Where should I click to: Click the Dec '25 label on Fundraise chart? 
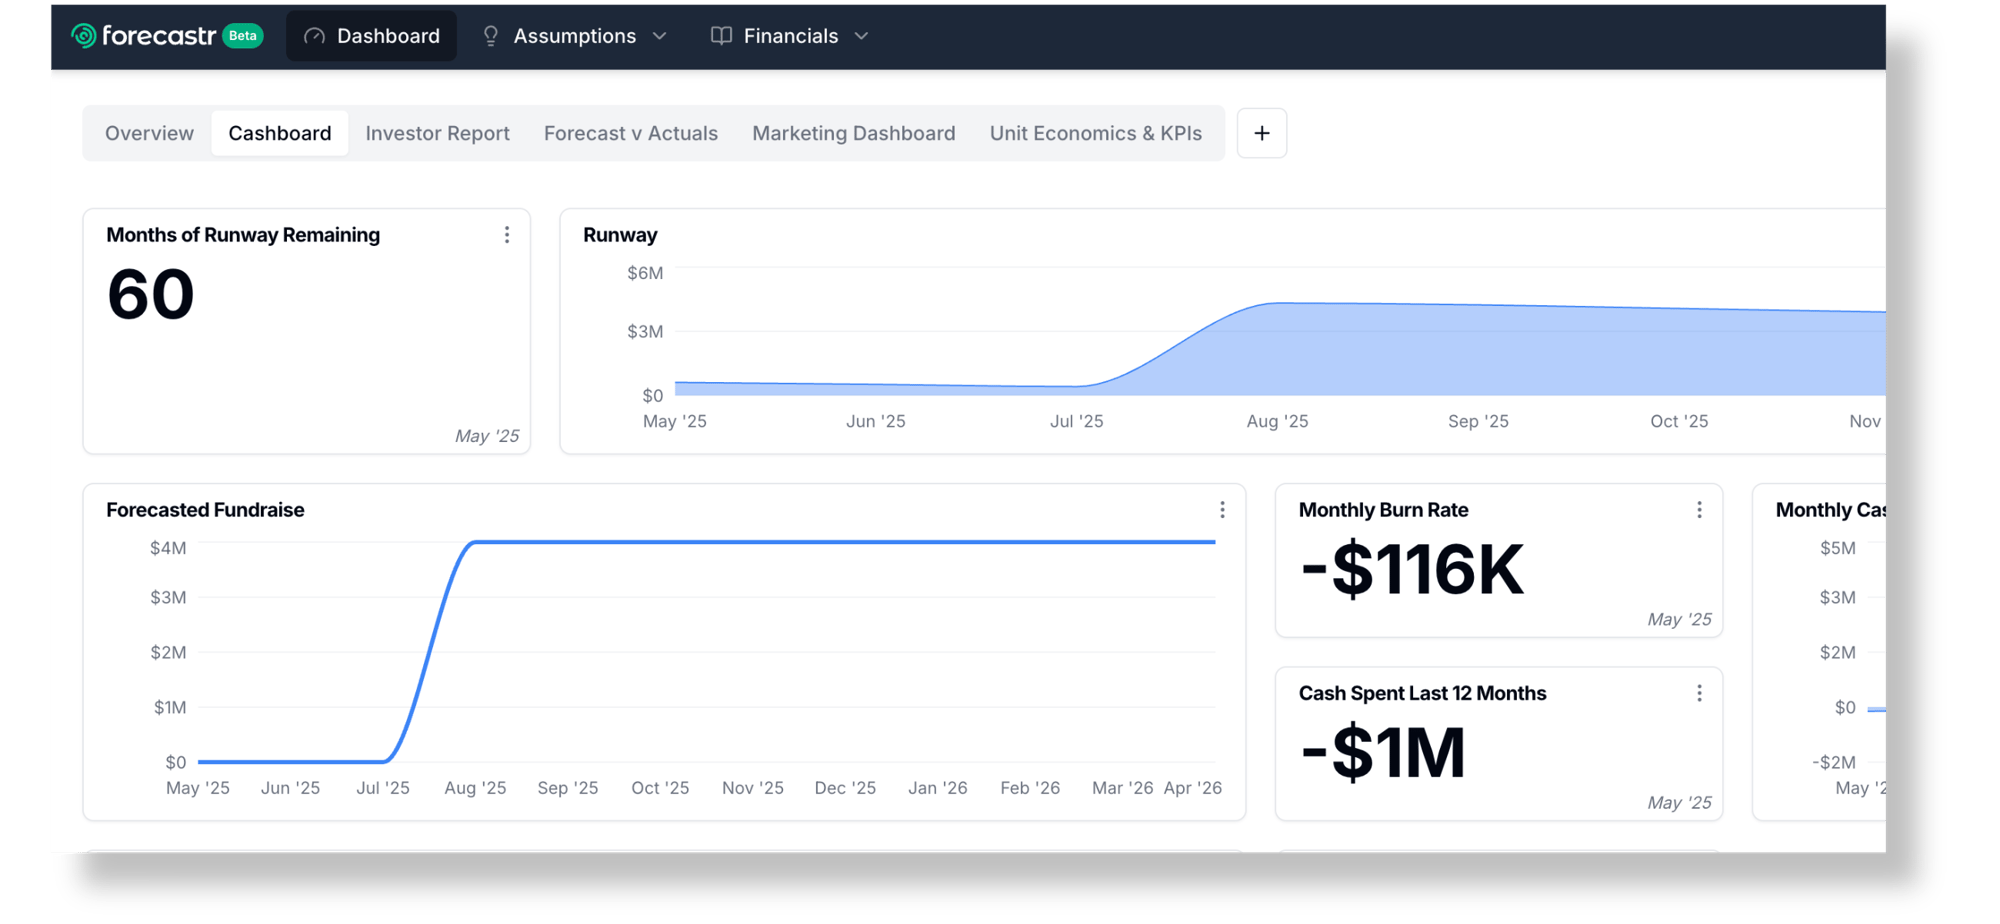[845, 788]
